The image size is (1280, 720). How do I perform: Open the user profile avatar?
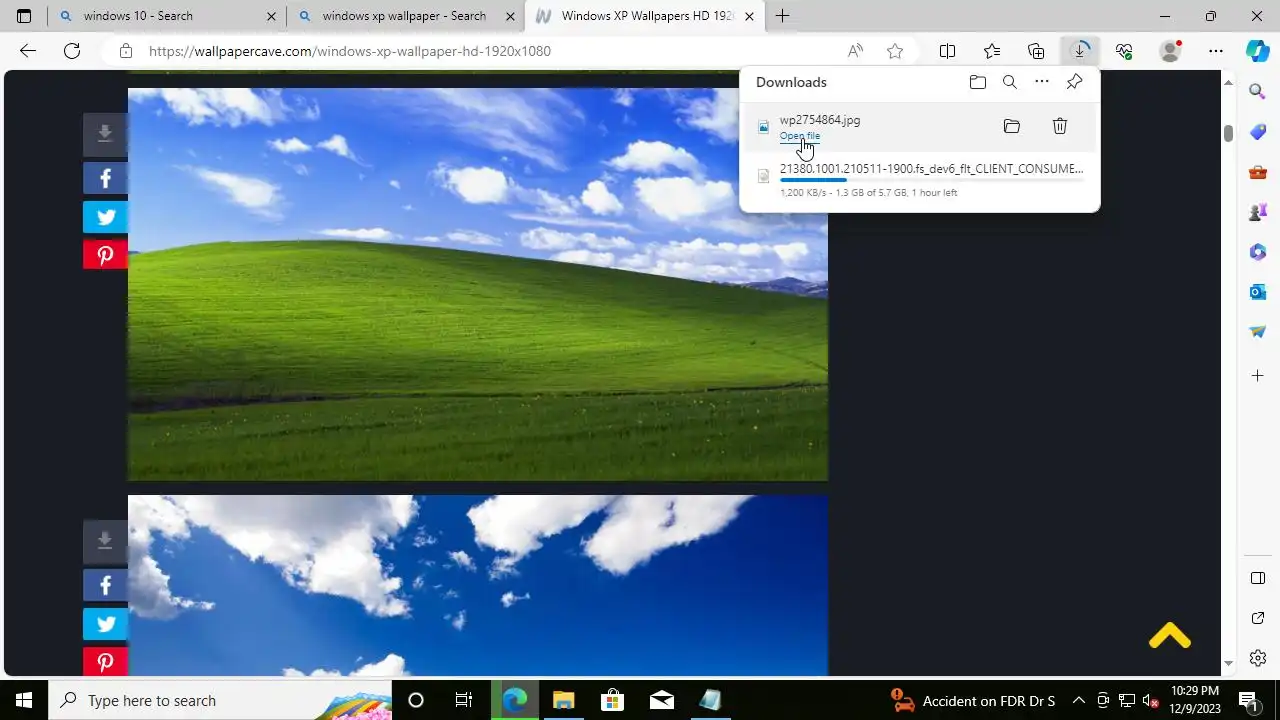(x=1169, y=51)
